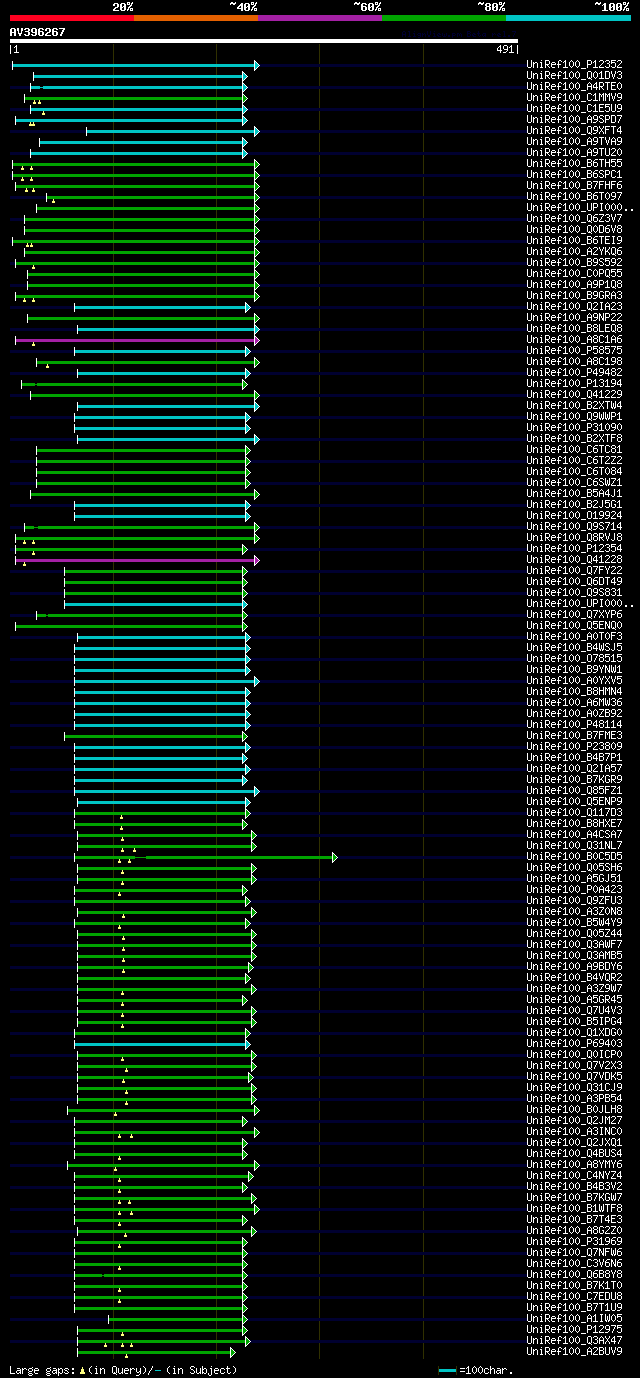This screenshot has height=1378, width=640.
Task: Click the UniRef100_Q4BUS4 label
Action: [x=574, y=1154]
